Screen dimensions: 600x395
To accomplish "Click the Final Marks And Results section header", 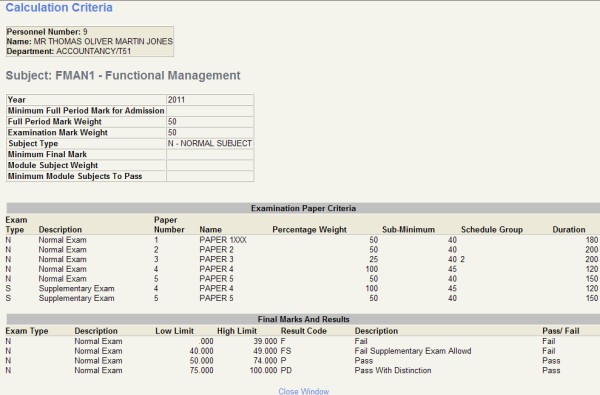I will pos(303,319).
